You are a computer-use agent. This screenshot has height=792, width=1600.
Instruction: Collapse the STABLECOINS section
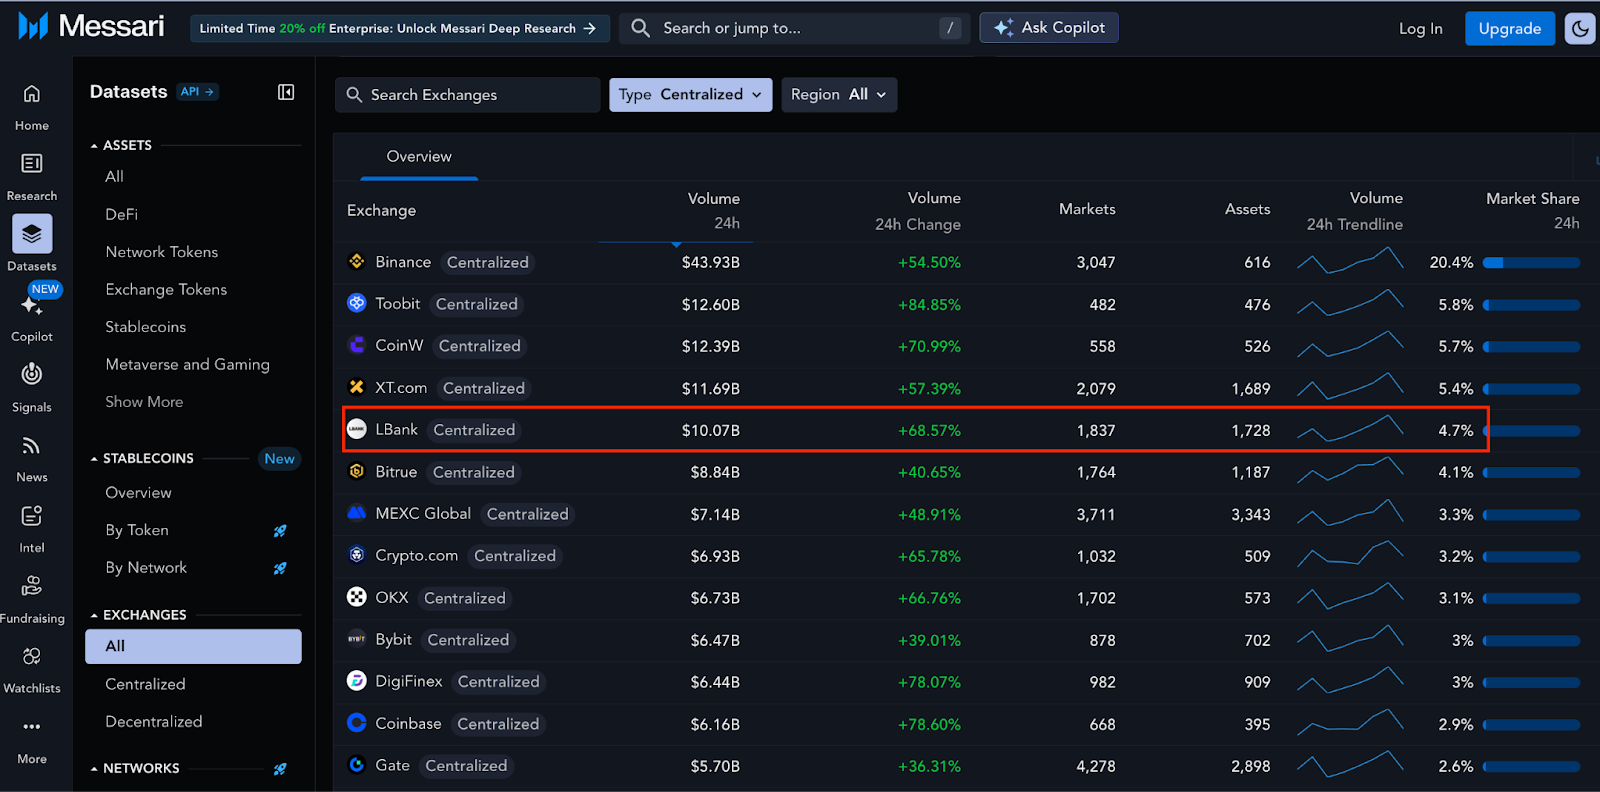[x=95, y=459]
